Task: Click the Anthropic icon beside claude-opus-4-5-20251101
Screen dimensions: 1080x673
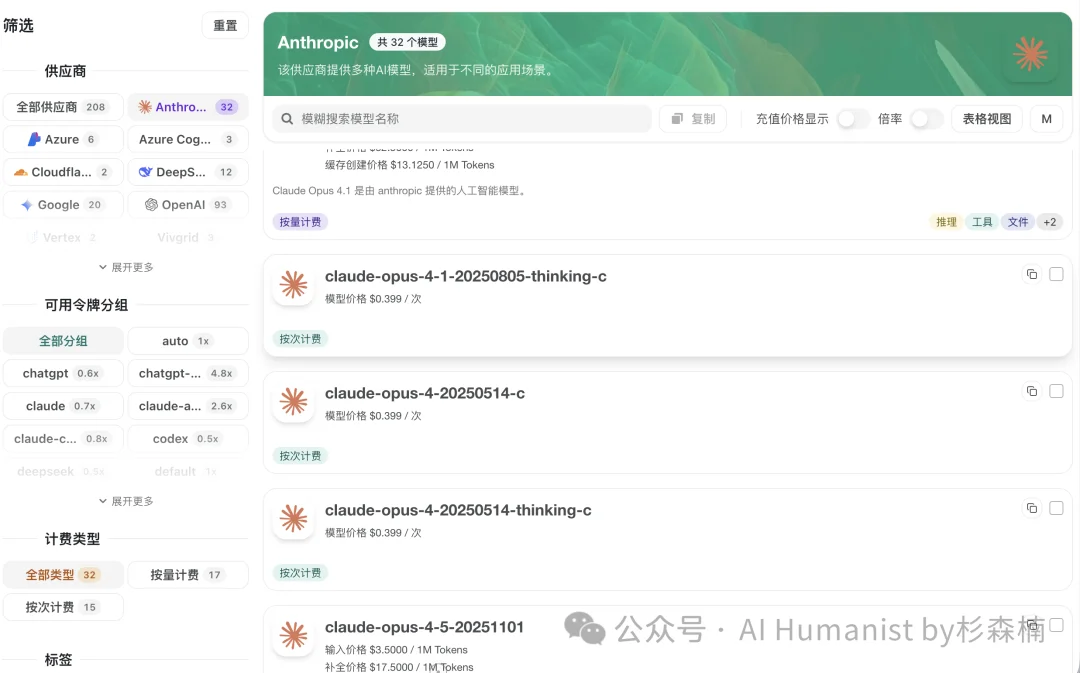Action: [x=293, y=634]
